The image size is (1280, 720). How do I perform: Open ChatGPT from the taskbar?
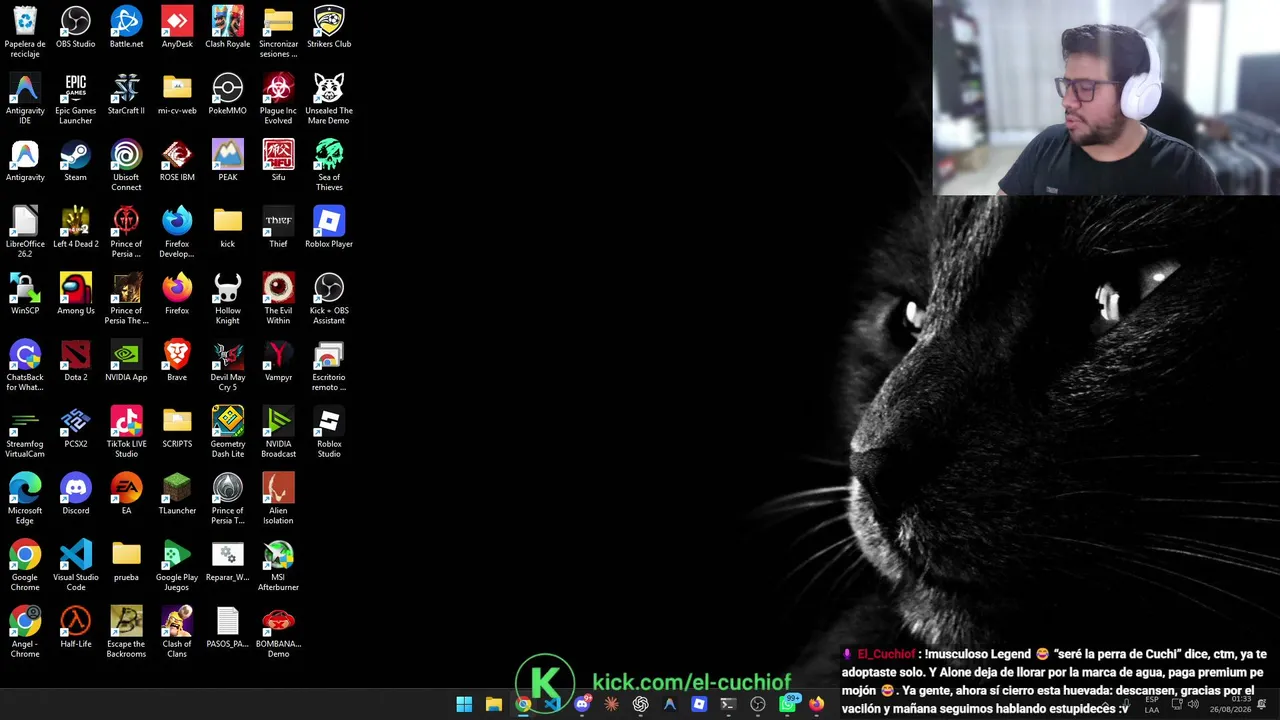click(x=640, y=704)
